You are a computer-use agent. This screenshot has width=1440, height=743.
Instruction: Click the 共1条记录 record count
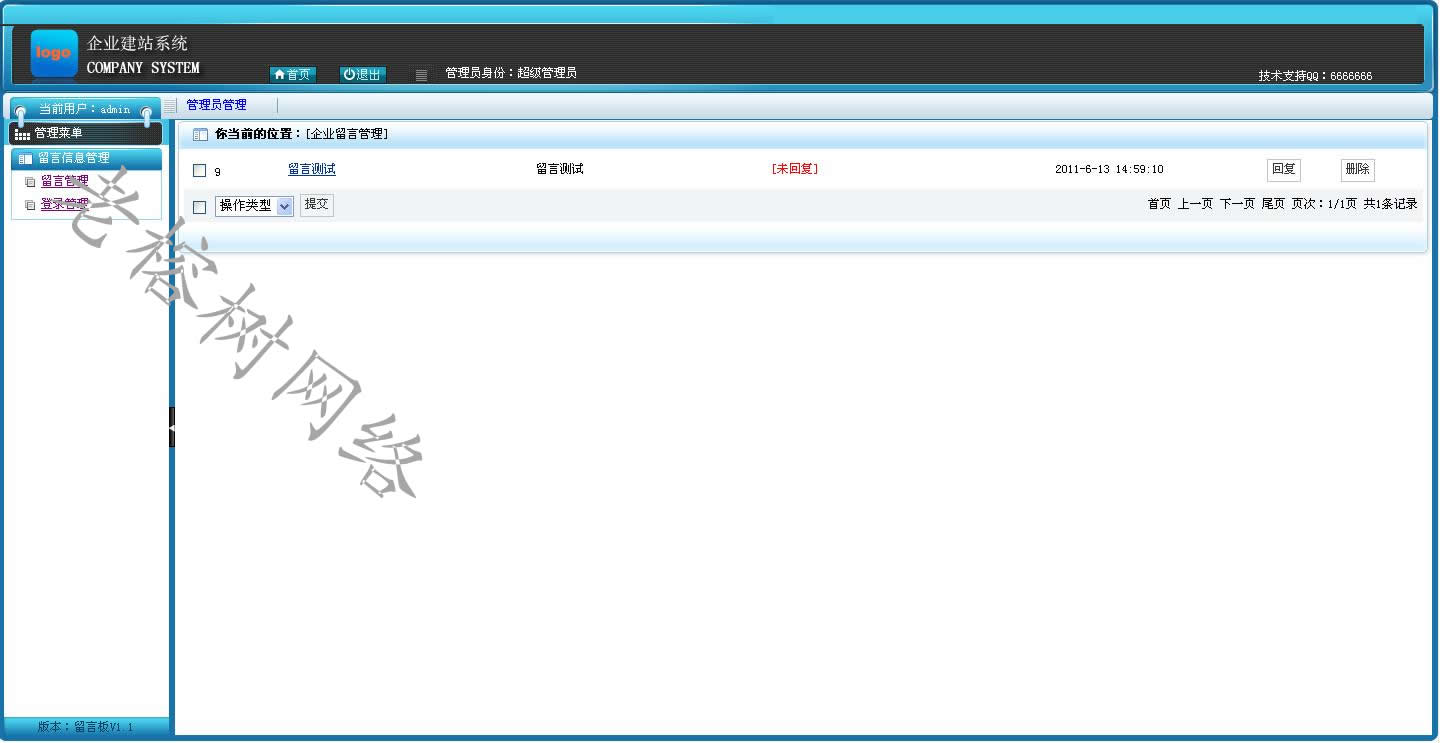tap(1390, 204)
